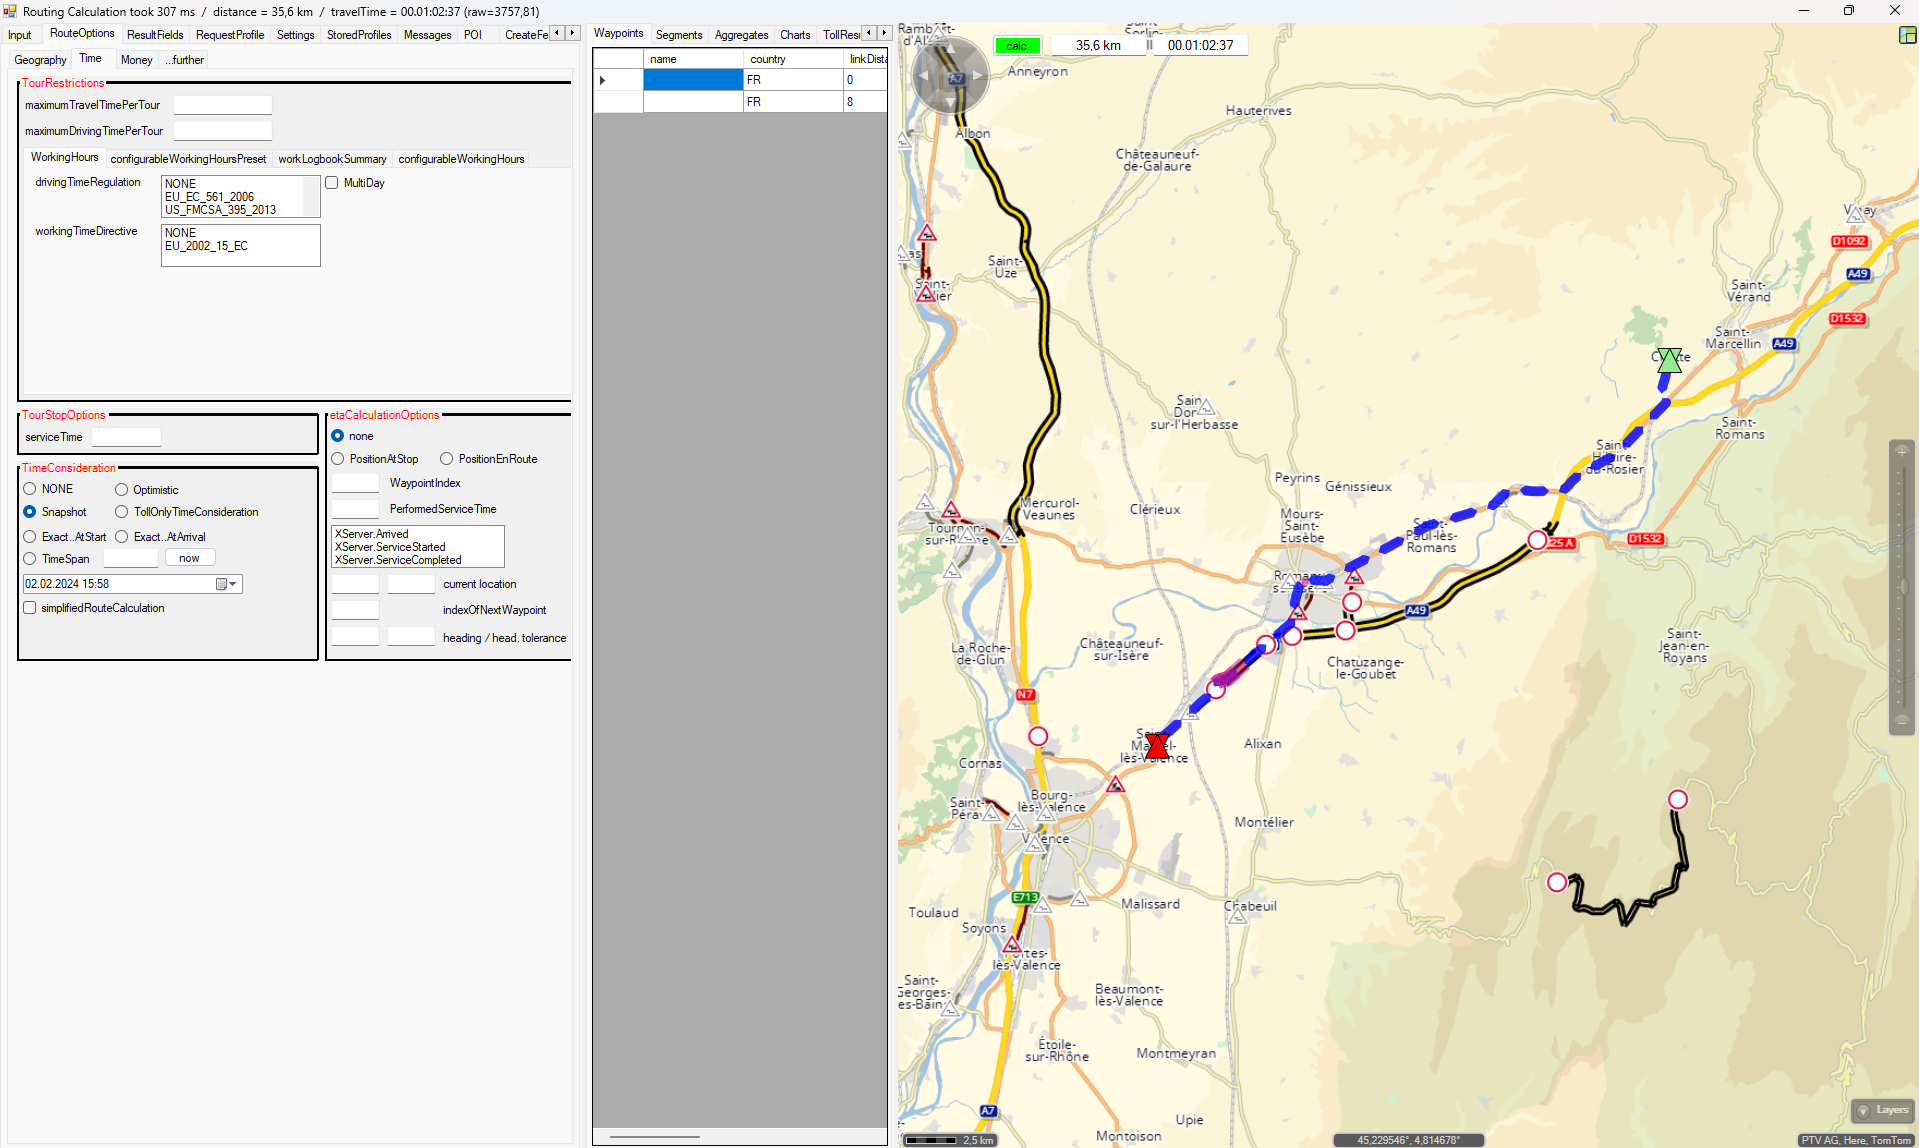This screenshot has width=1919, height=1148.
Task: Open the date picker dropdown
Action: [x=232, y=584]
